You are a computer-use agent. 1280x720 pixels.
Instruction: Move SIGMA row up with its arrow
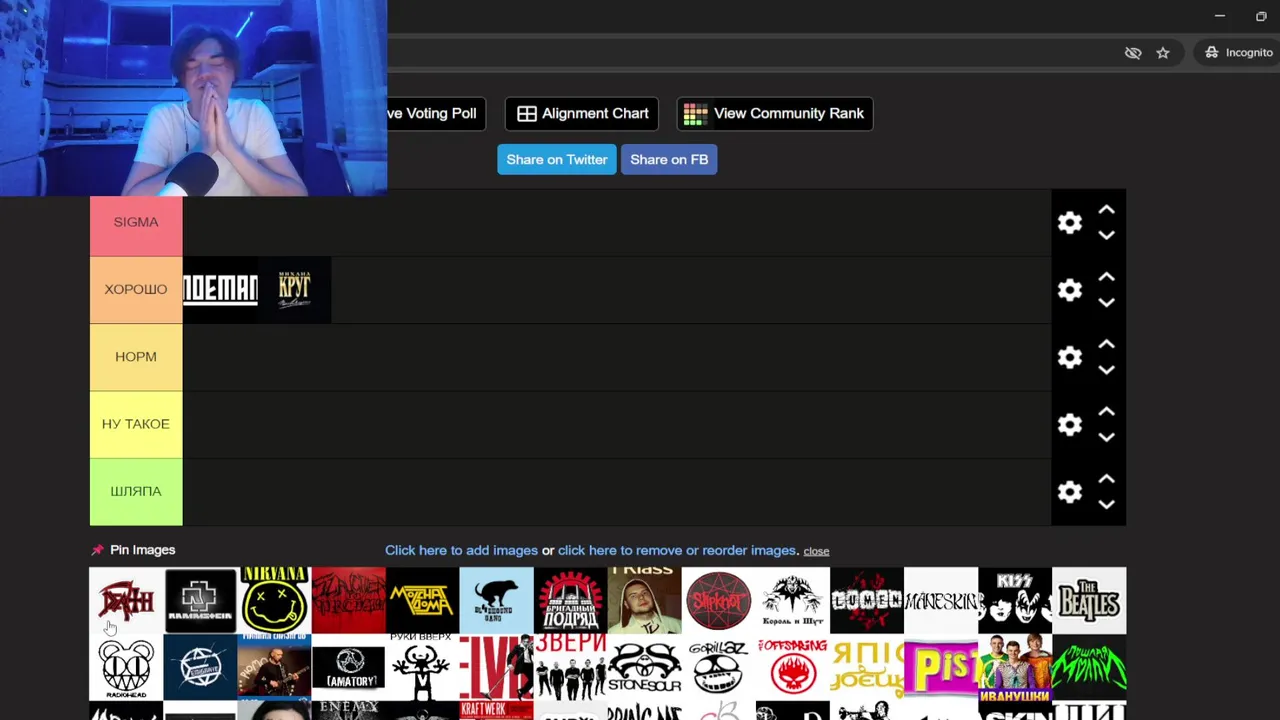tap(1106, 210)
